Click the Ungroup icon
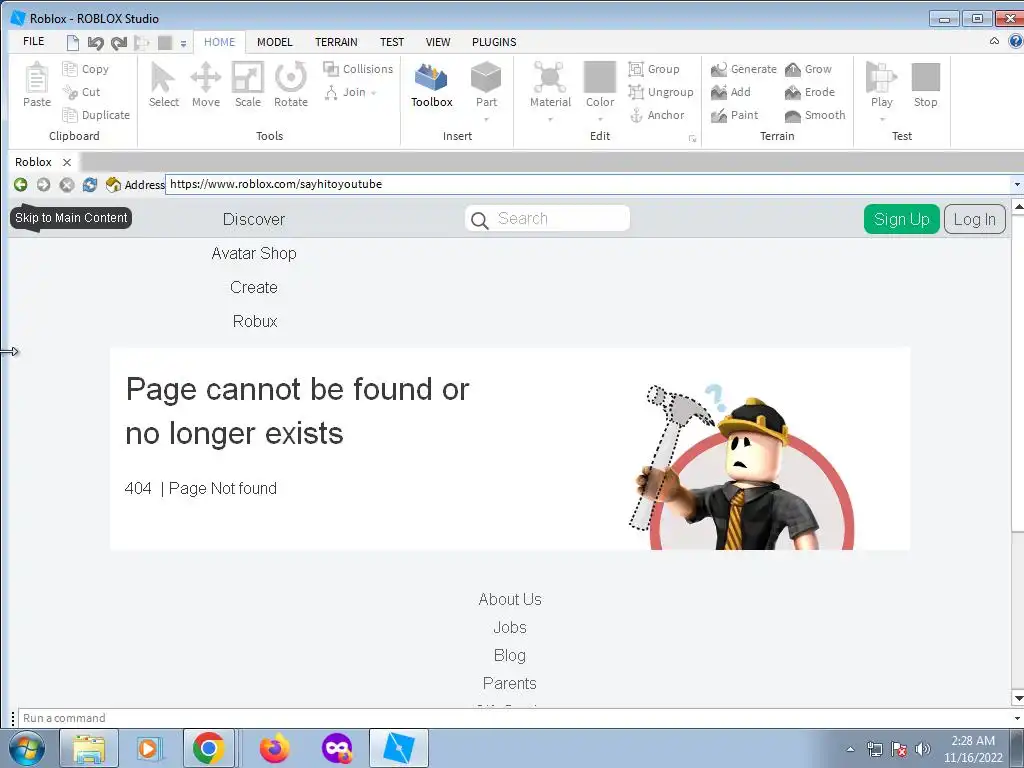Viewport: 1024px width, 768px height. click(636, 92)
